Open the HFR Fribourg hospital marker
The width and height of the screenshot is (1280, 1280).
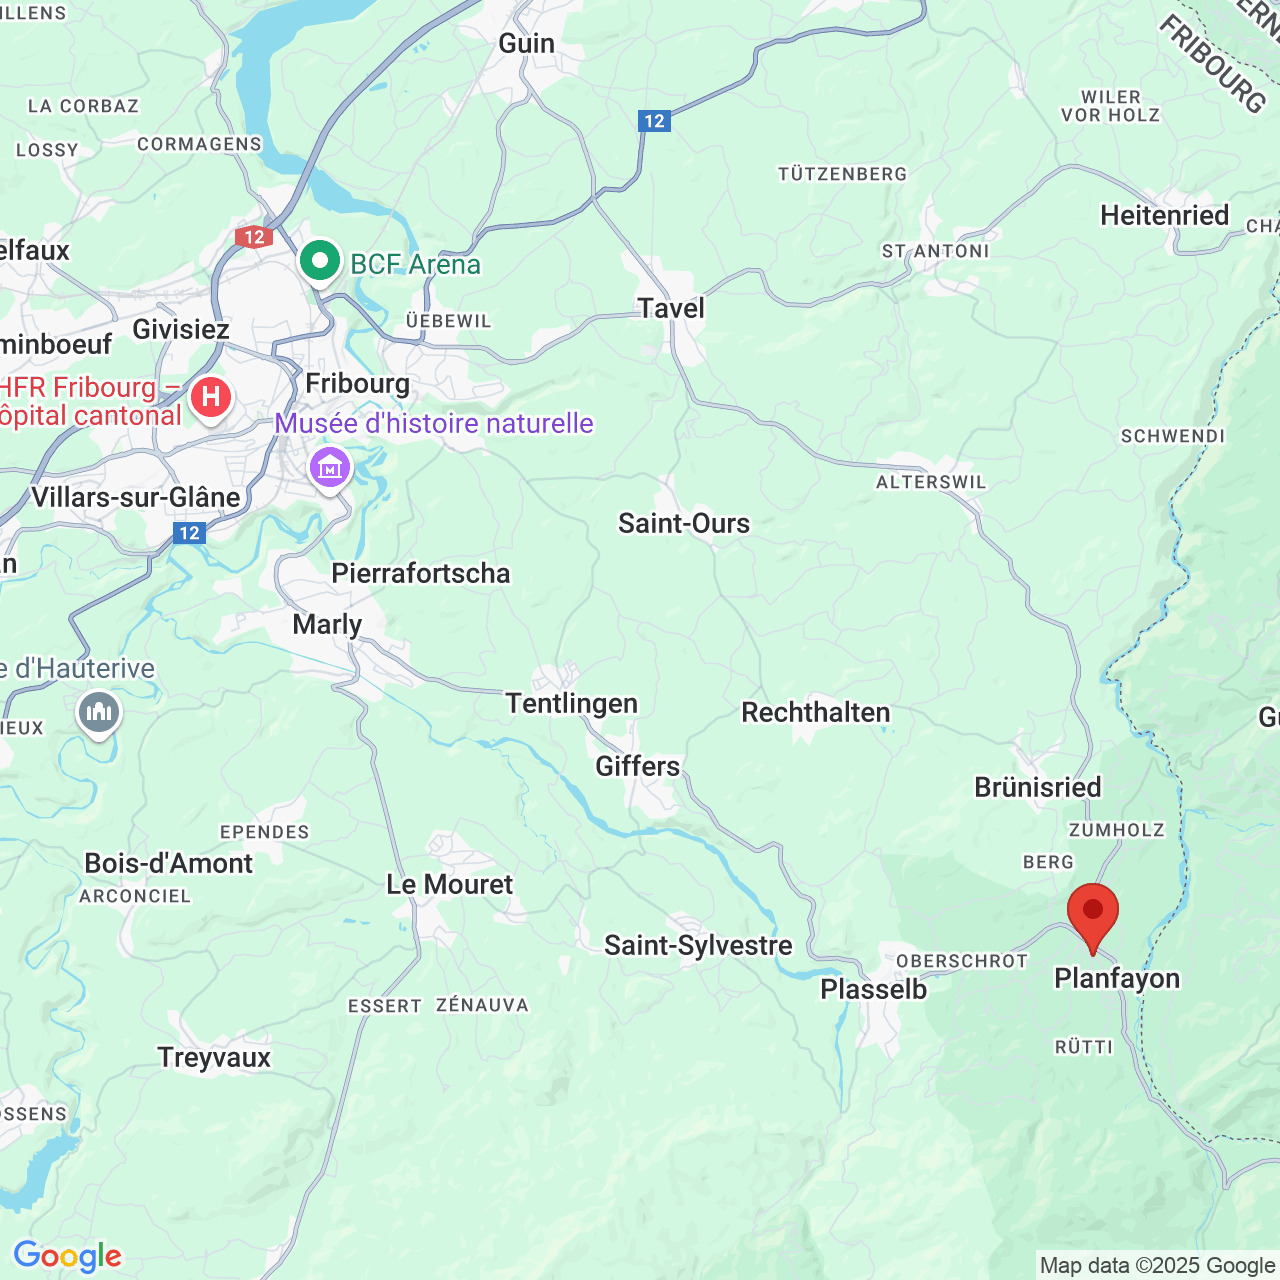[x=210, y=400]
